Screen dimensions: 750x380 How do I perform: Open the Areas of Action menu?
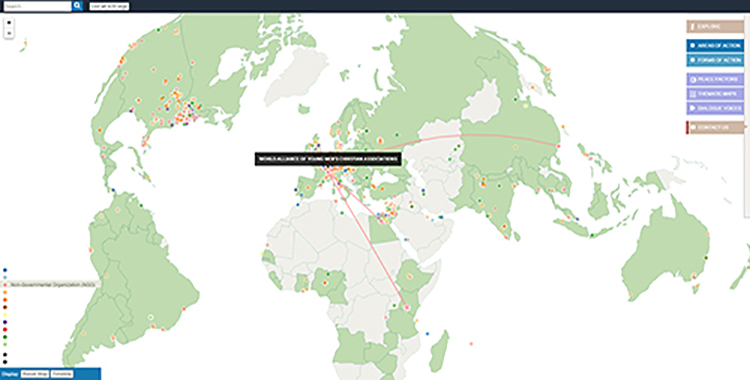pos(716,46)
